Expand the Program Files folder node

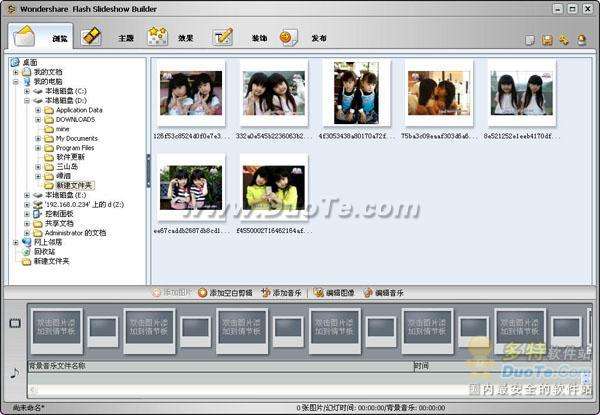point(38,147)
